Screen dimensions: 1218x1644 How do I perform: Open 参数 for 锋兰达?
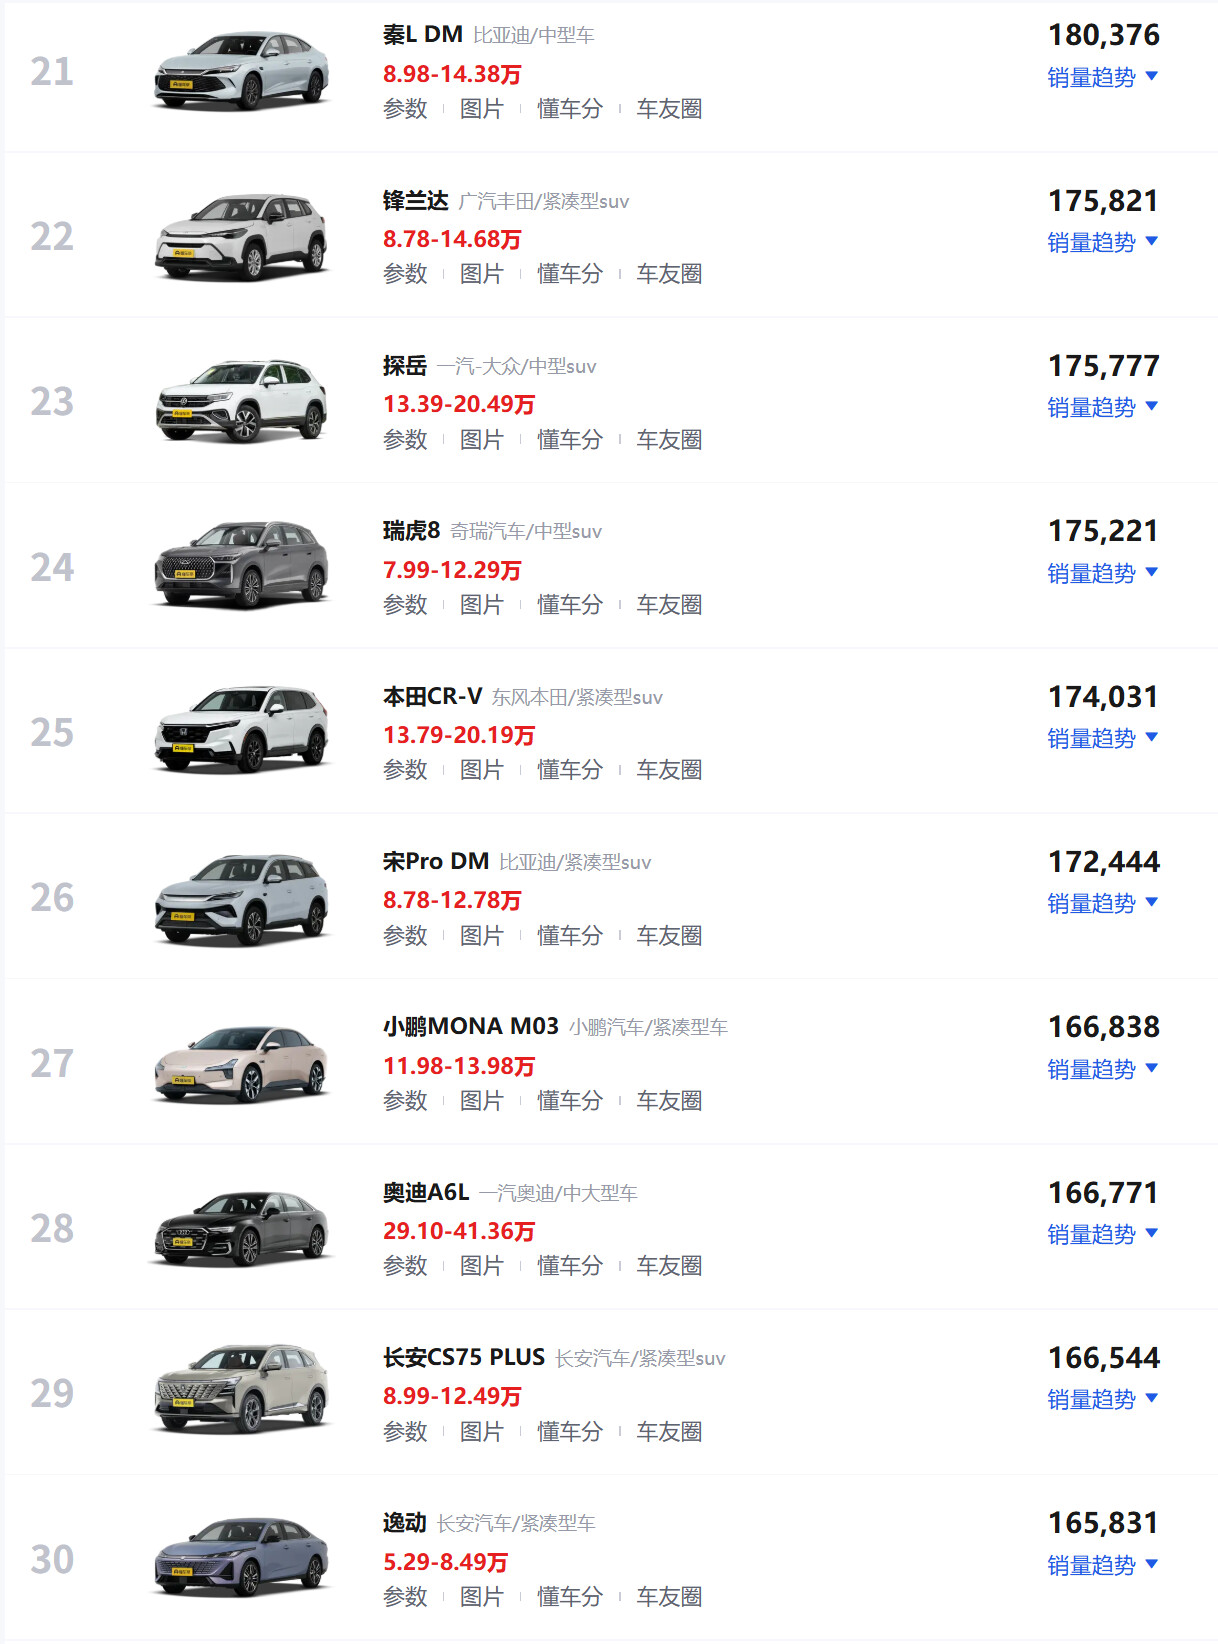click(x=405, y=274)
